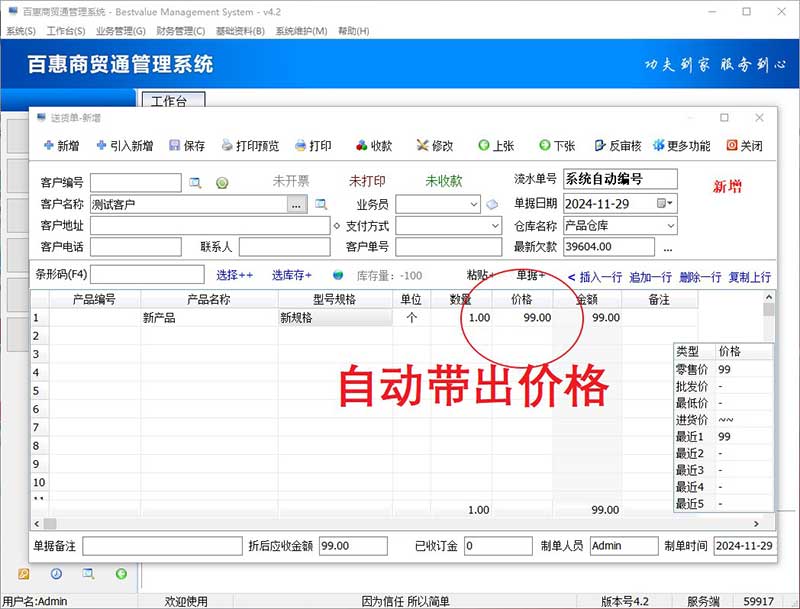Click the icon beside 业务员 dropdown

[x=492, y=205]
